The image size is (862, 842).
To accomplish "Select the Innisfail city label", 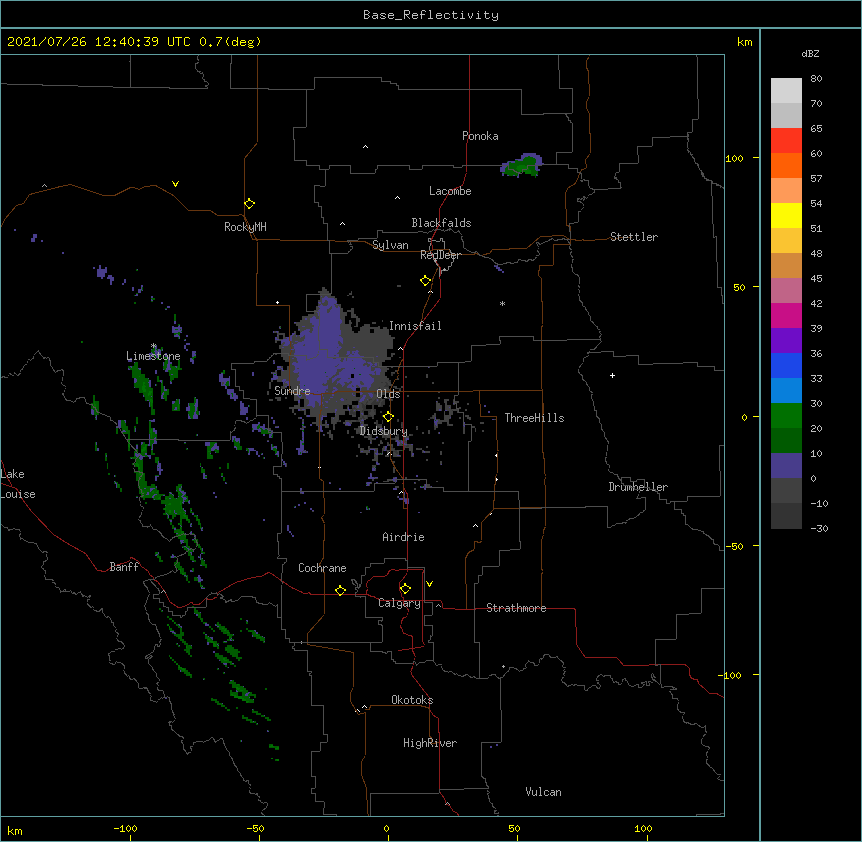I will (415, 326).
